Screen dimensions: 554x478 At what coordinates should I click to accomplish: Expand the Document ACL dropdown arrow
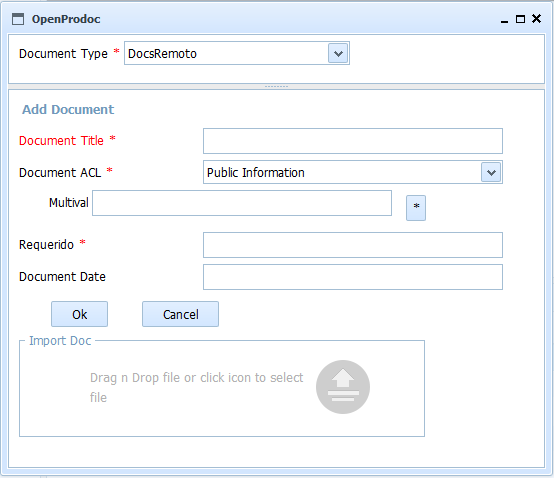pos(491,172)
